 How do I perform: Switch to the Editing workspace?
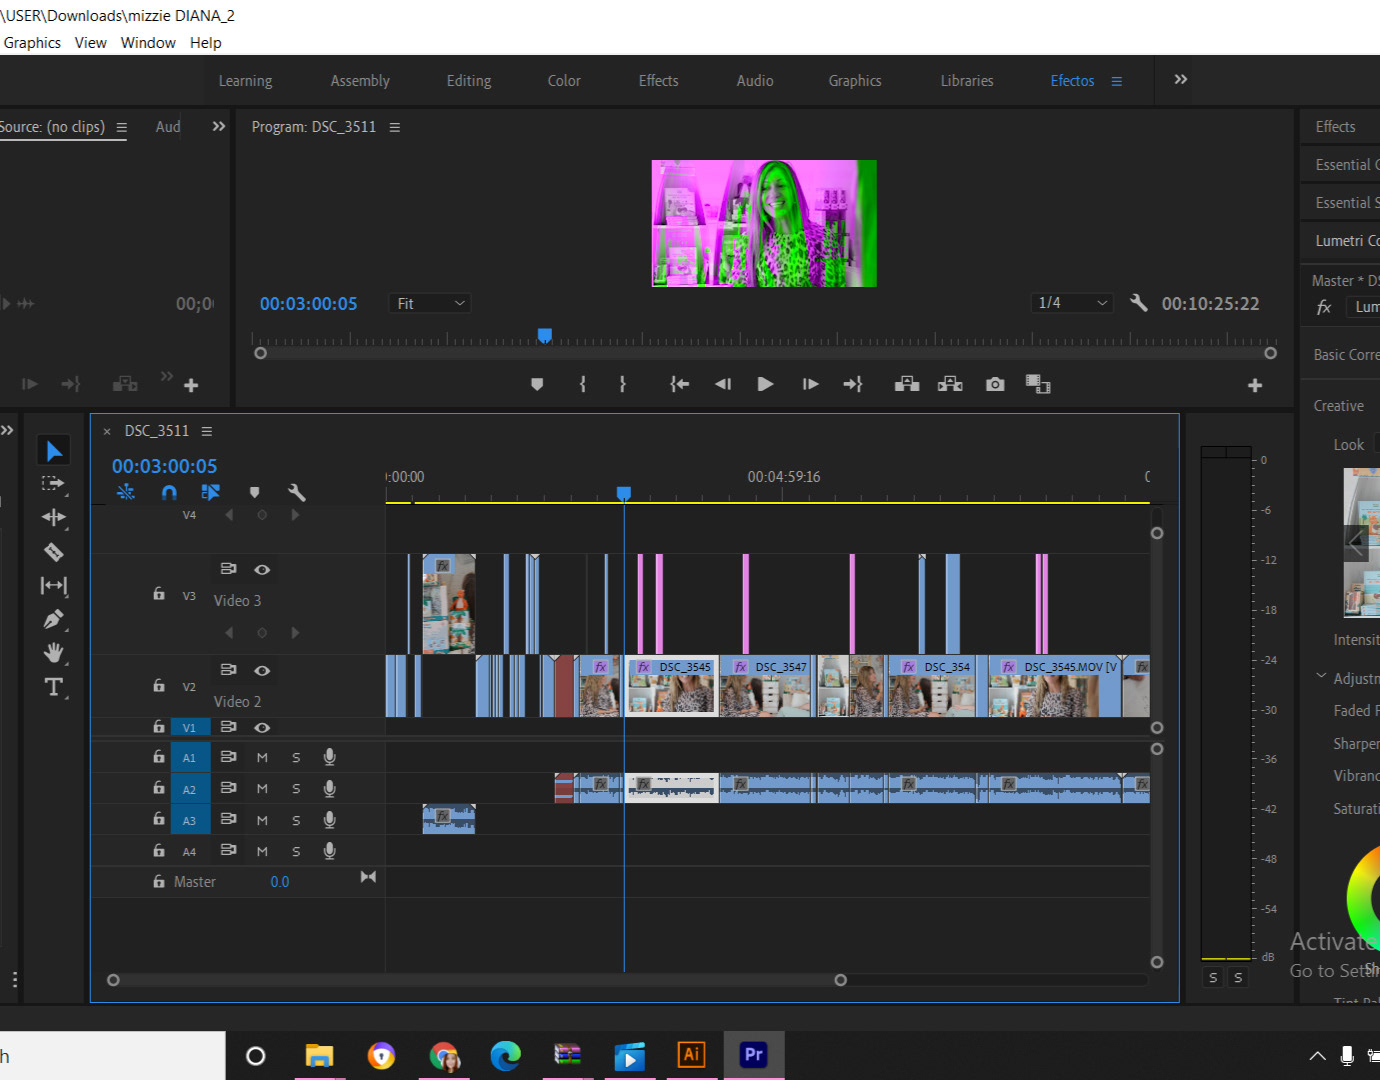(x=469, y=81)
